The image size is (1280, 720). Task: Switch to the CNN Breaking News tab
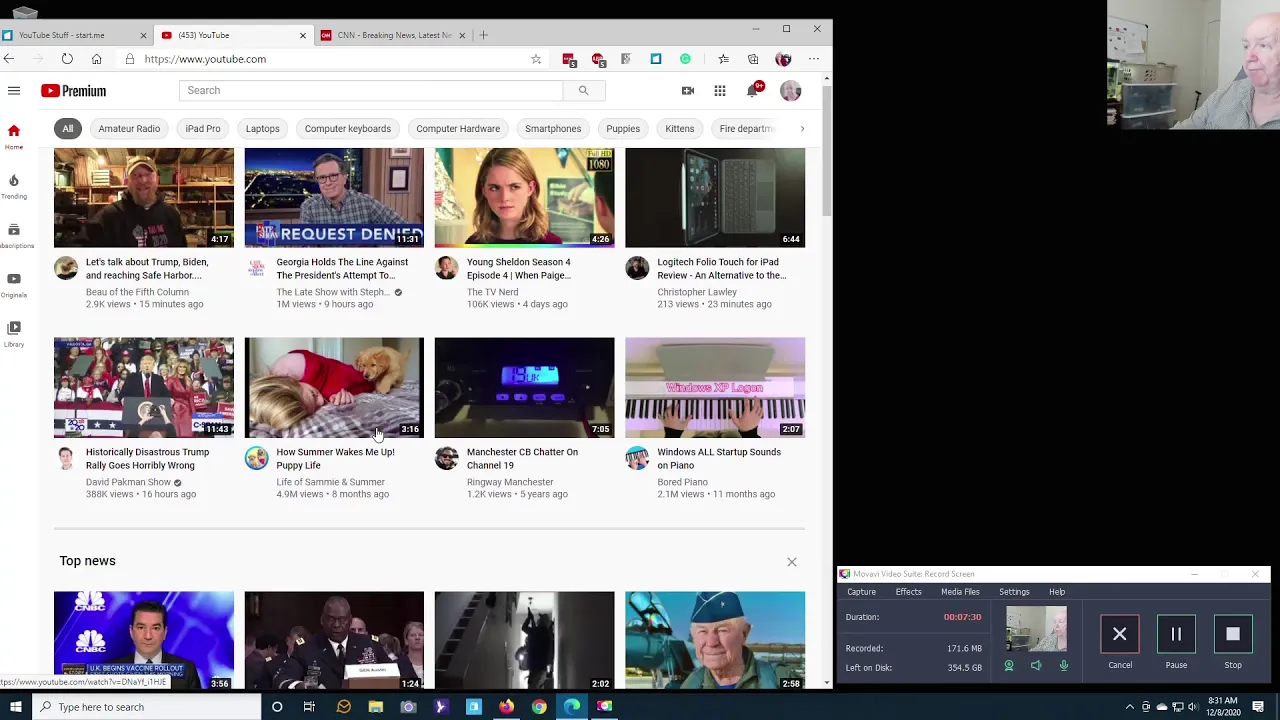click(x=394, y=35)
